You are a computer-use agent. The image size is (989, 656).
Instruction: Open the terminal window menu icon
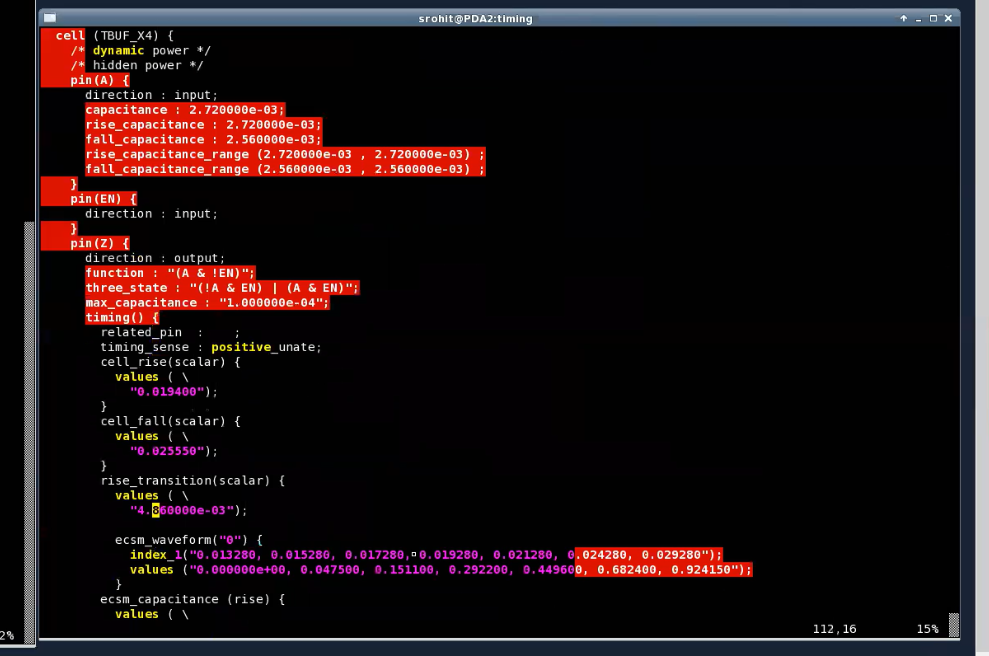click(x=50, y=18)
